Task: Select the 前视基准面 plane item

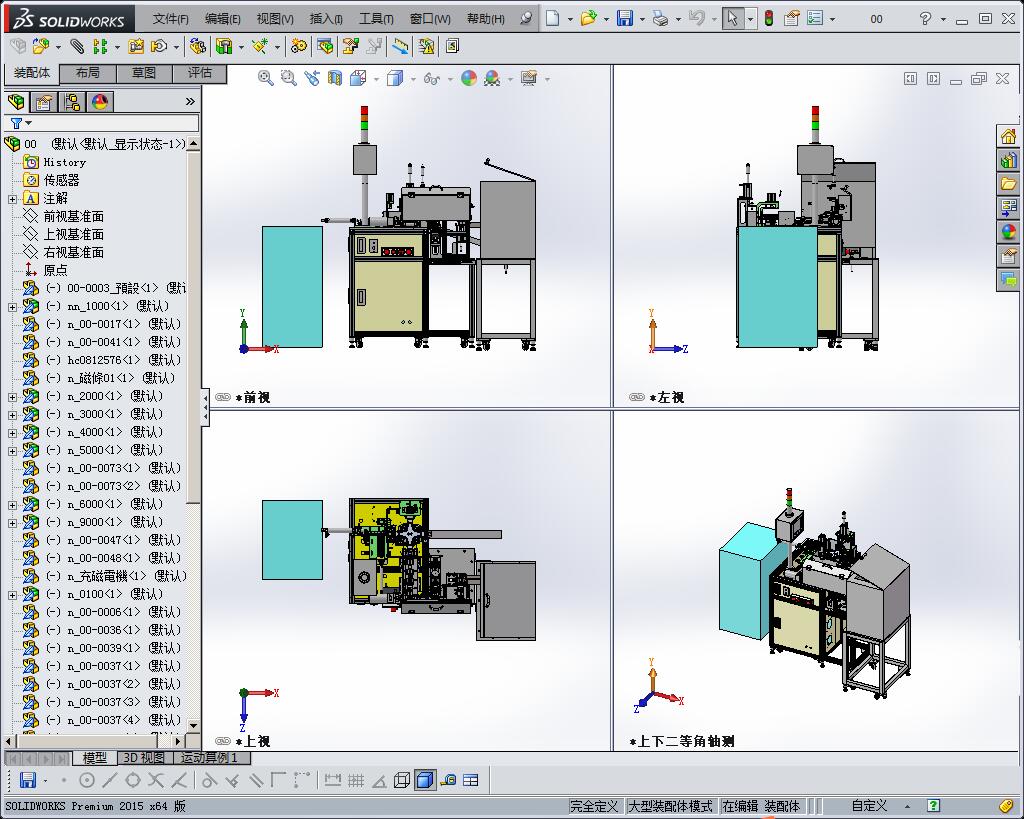Action: click(73, 216)
